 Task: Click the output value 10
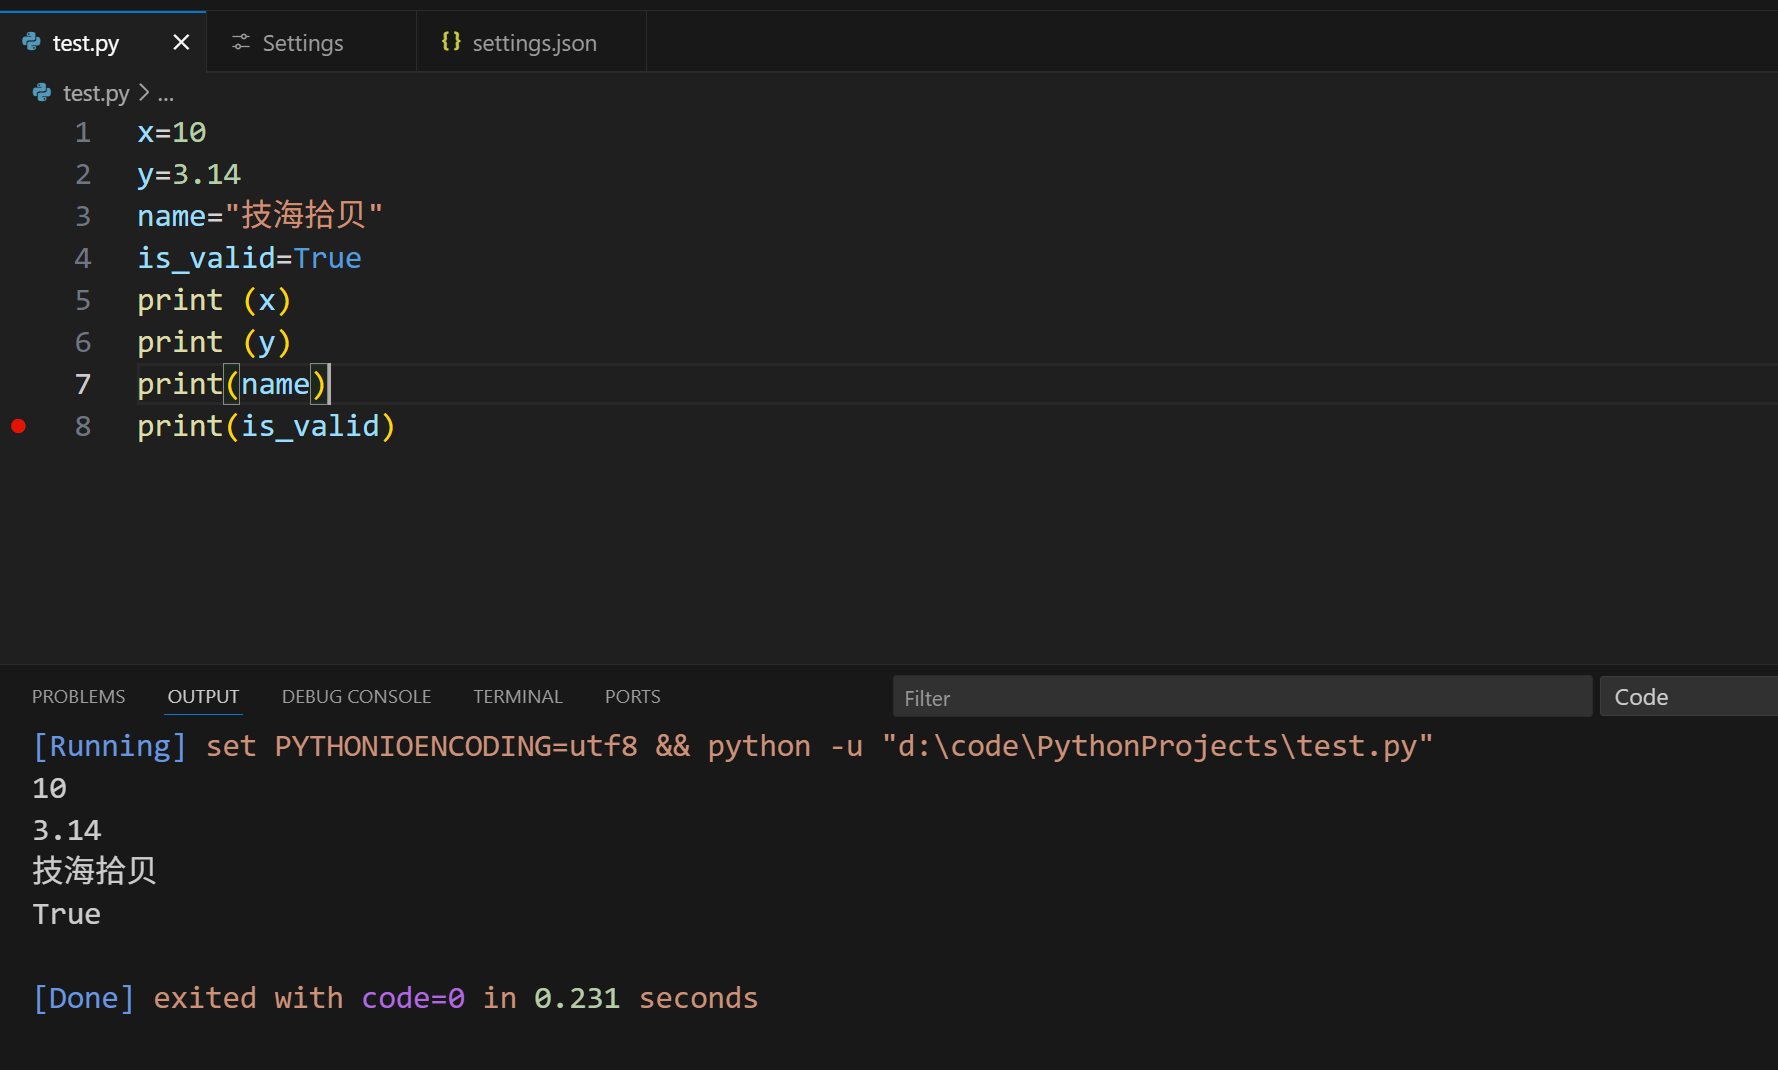click(x=50, y=788)
